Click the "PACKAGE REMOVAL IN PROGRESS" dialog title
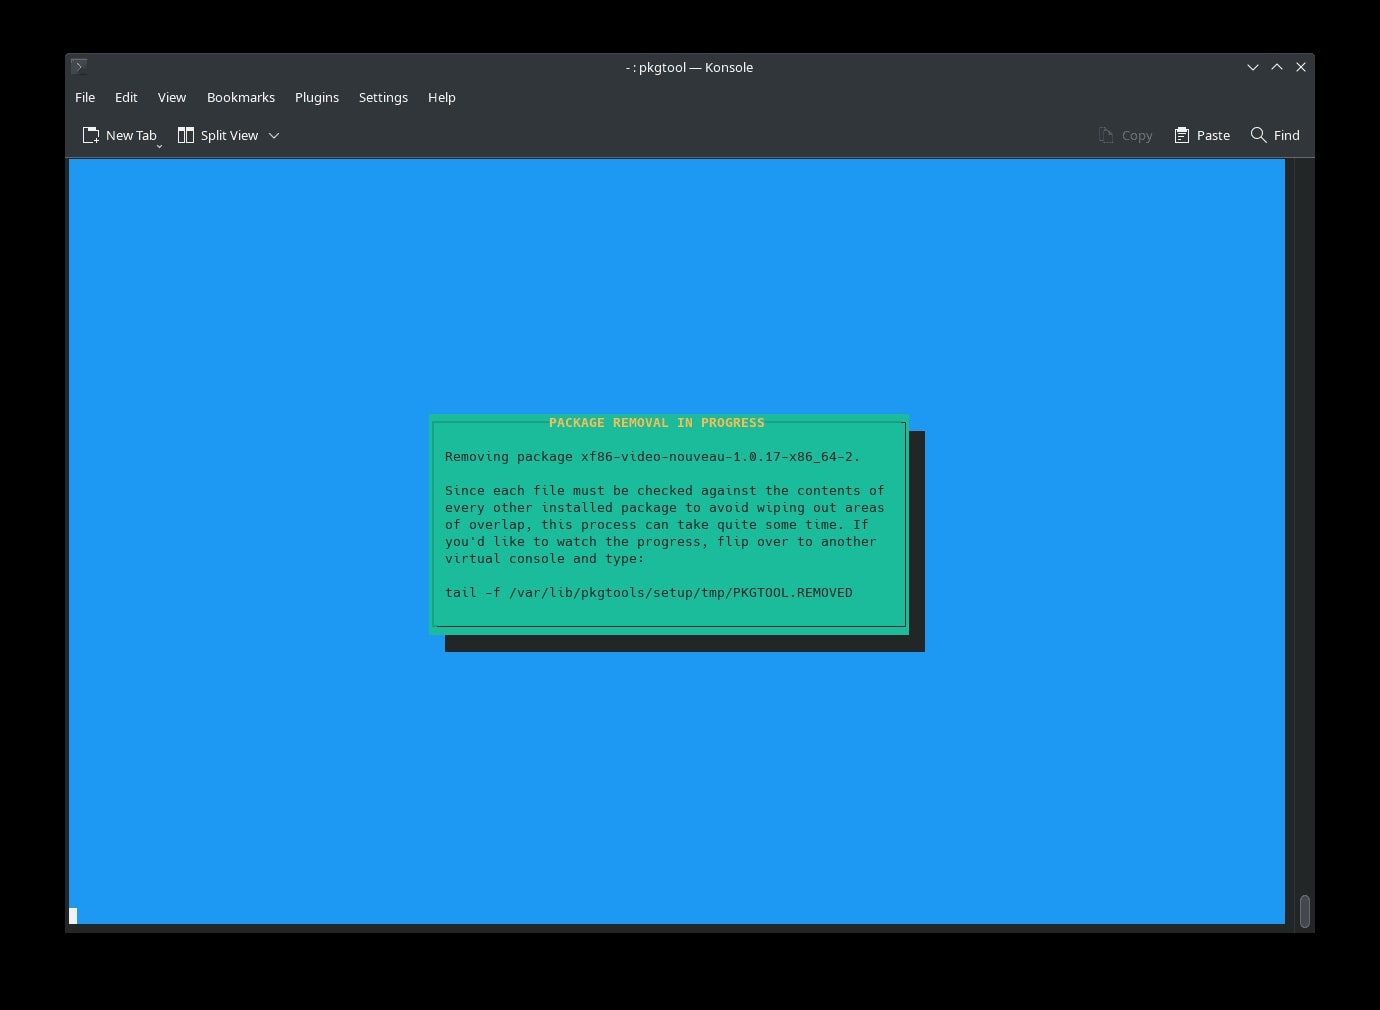The width and height of the screenshot is (1380, 1010). point(657,423)
